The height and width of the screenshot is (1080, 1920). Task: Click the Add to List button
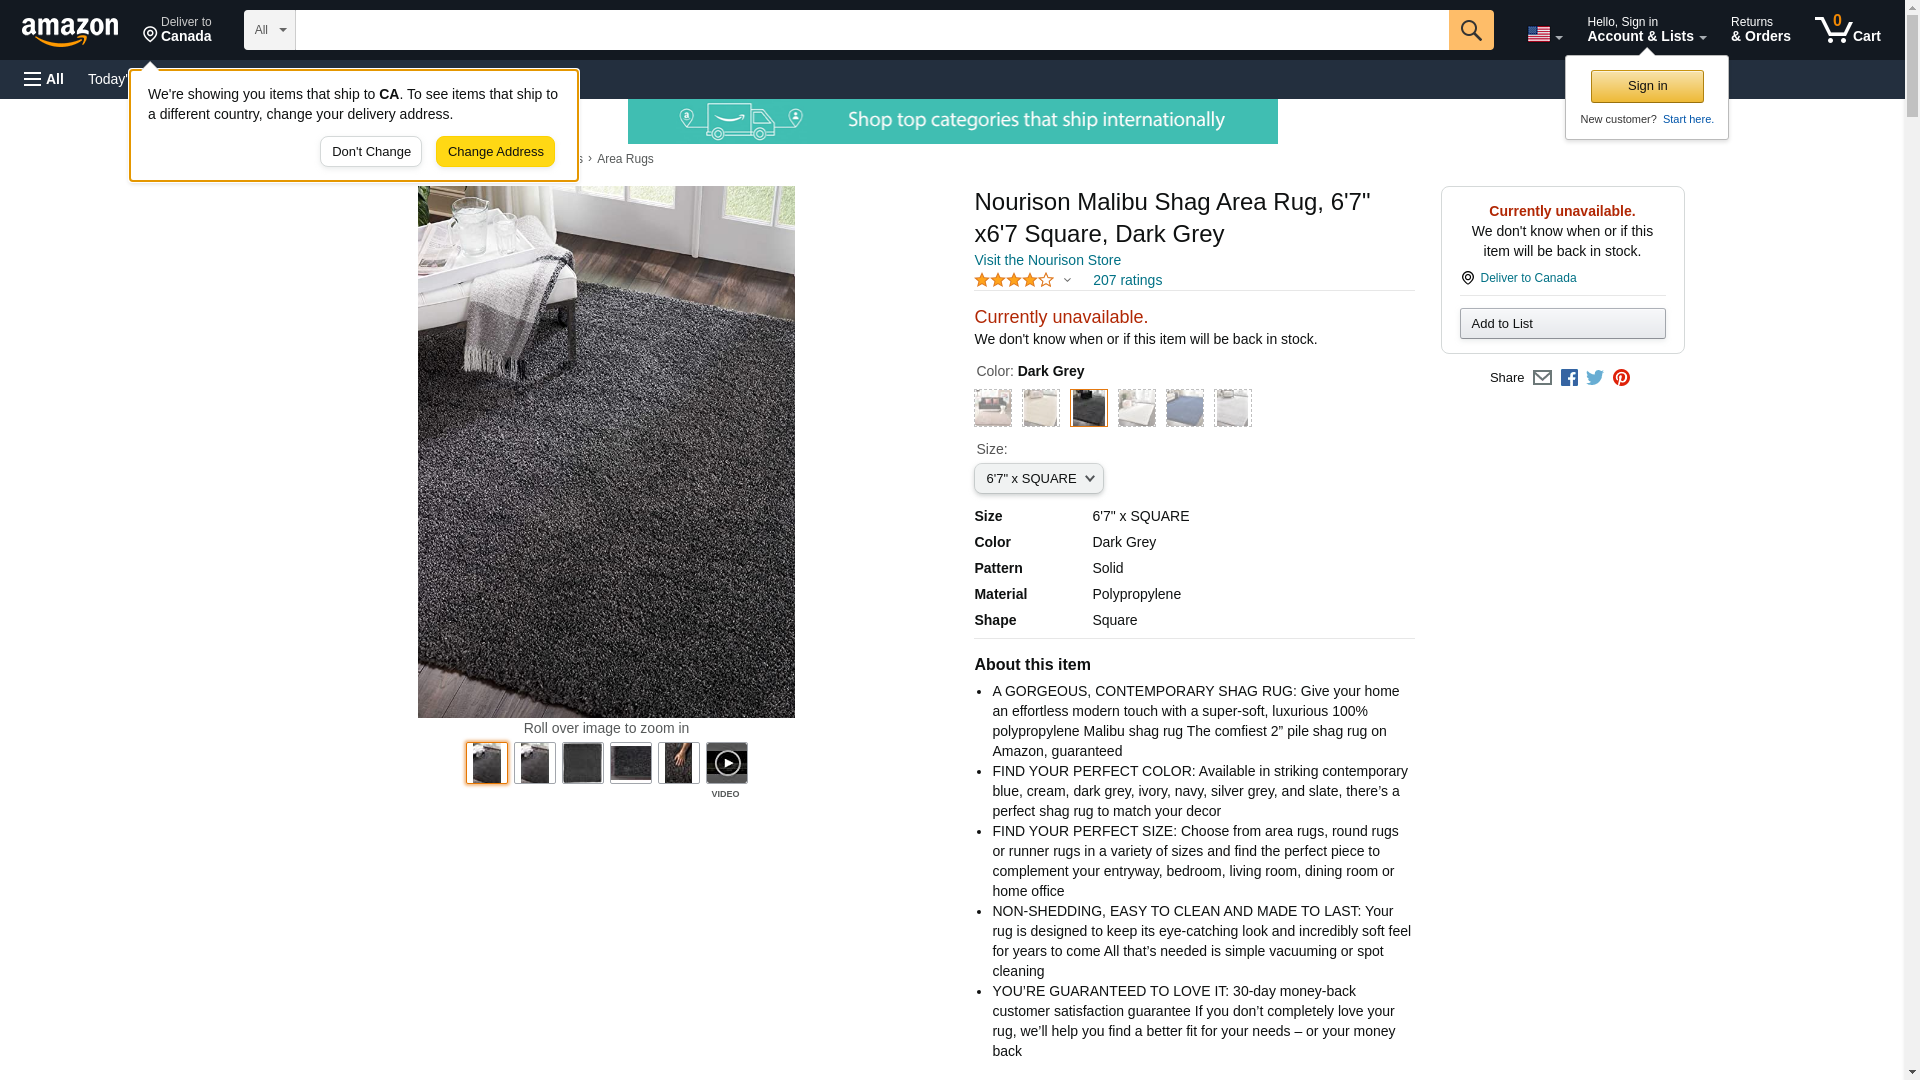1562,324
